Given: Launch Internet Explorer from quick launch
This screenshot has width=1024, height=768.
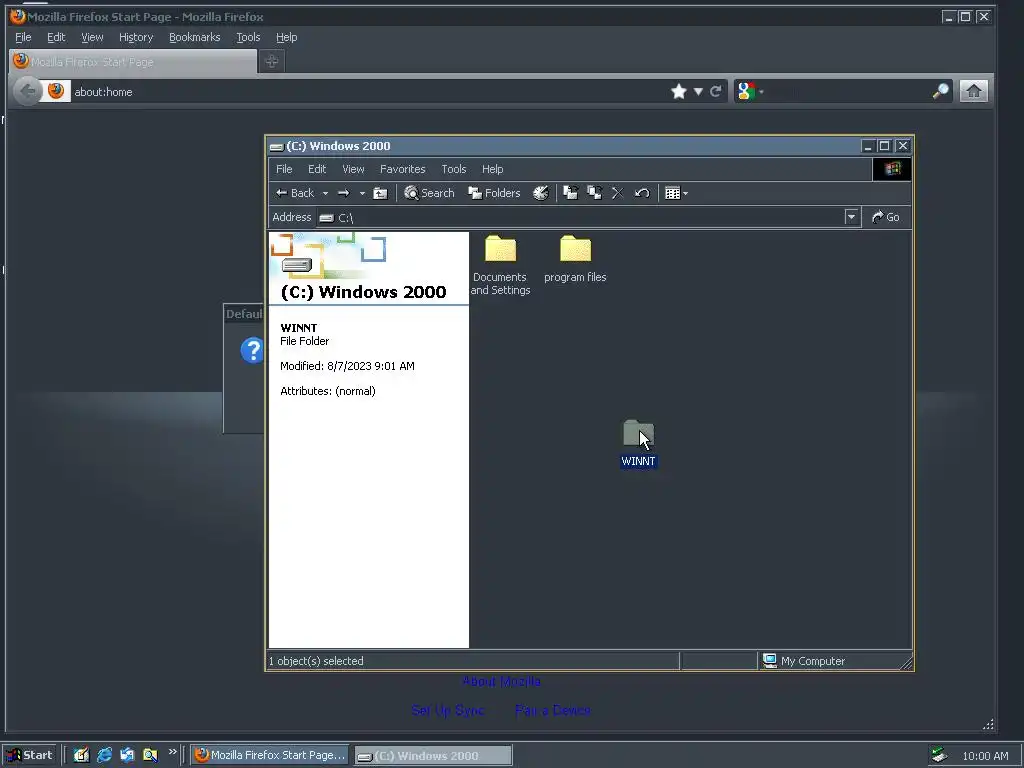Looking at the screenshot, I should click(x=104, y=756).
